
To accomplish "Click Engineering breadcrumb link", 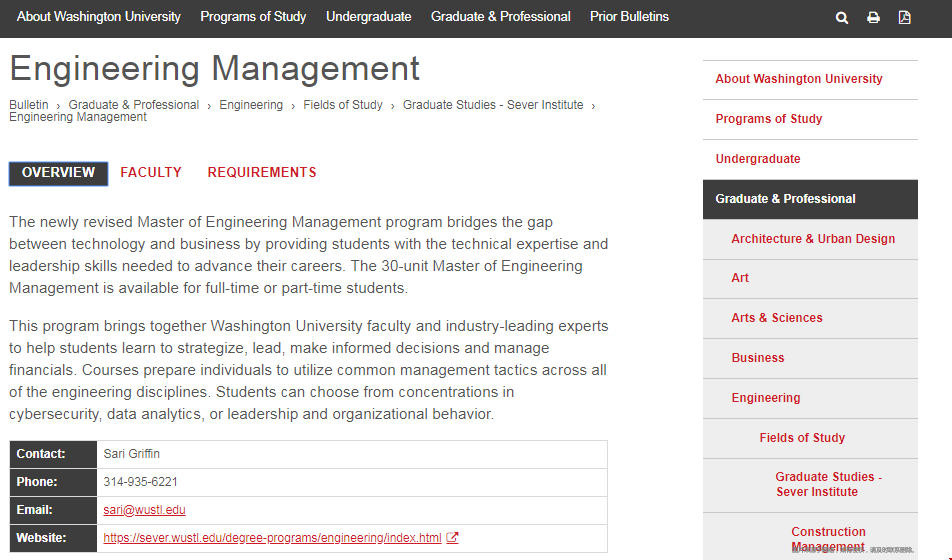I will click(251, 104).
